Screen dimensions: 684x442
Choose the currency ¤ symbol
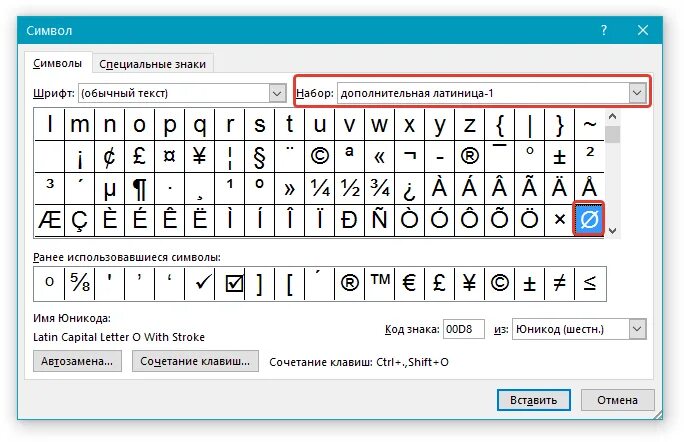click(170, 156)
